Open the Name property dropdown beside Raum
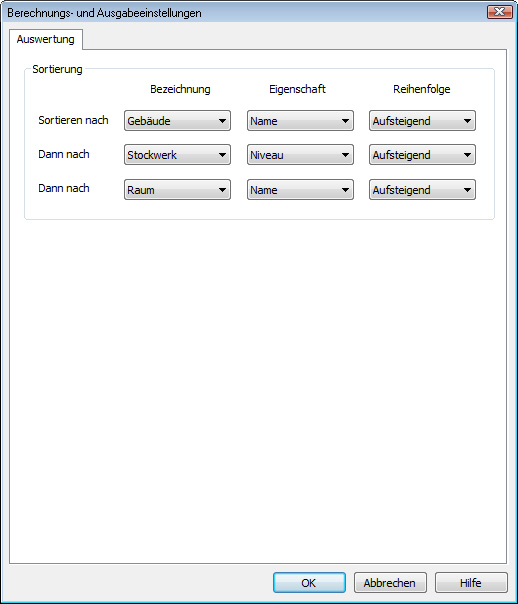This screenshot has height=604, width=518. pos(300,190)
